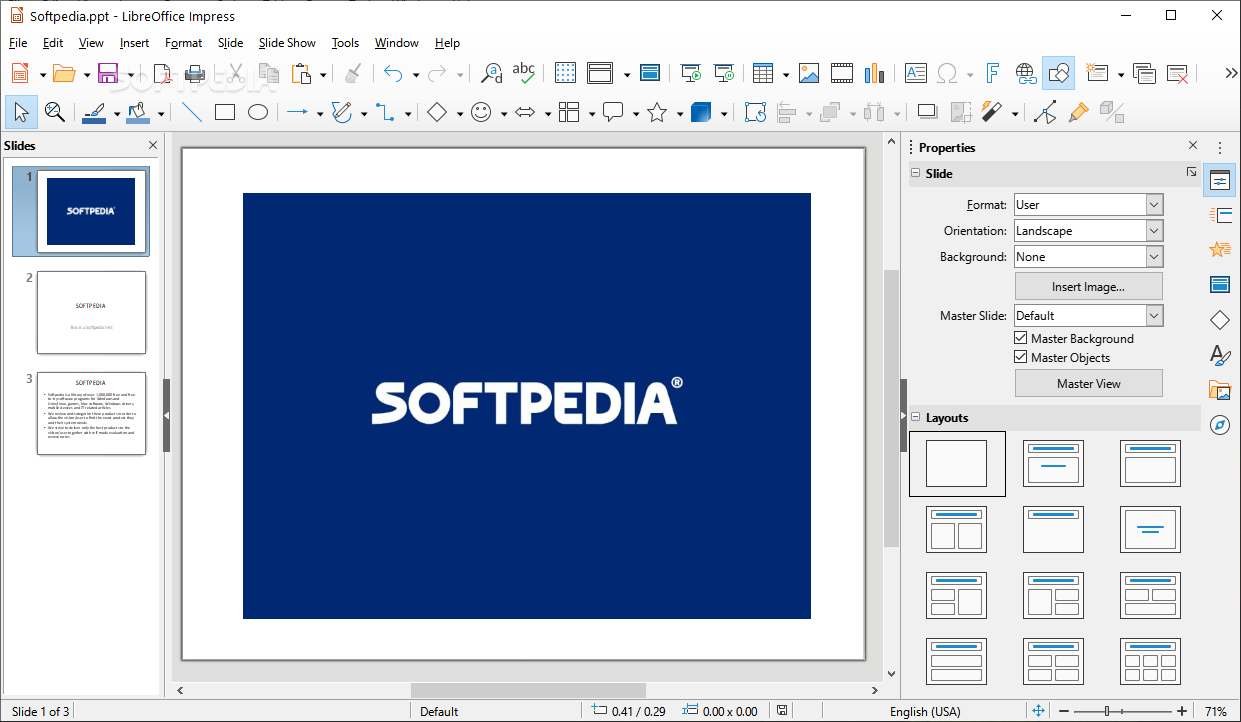Open the dropdown arrow beside Open folder
Image resolution: width=1241 pixels, height=722 pixels.
87,74
